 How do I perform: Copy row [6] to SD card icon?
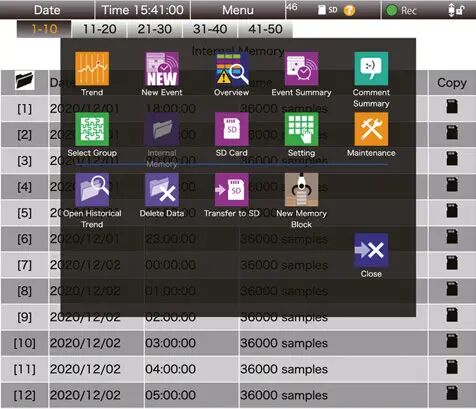[x=452, y=237]
